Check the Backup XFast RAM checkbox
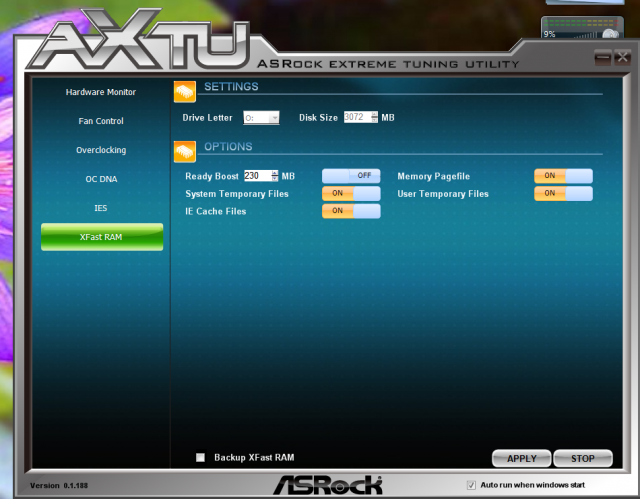 click(200, 457)
